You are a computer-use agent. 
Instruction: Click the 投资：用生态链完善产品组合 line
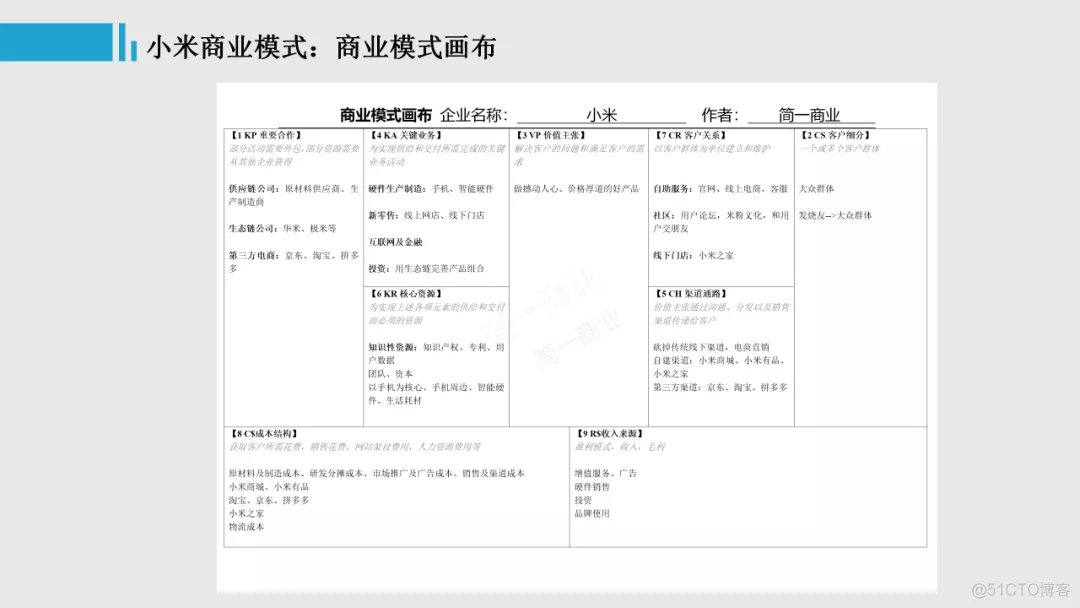426,269
